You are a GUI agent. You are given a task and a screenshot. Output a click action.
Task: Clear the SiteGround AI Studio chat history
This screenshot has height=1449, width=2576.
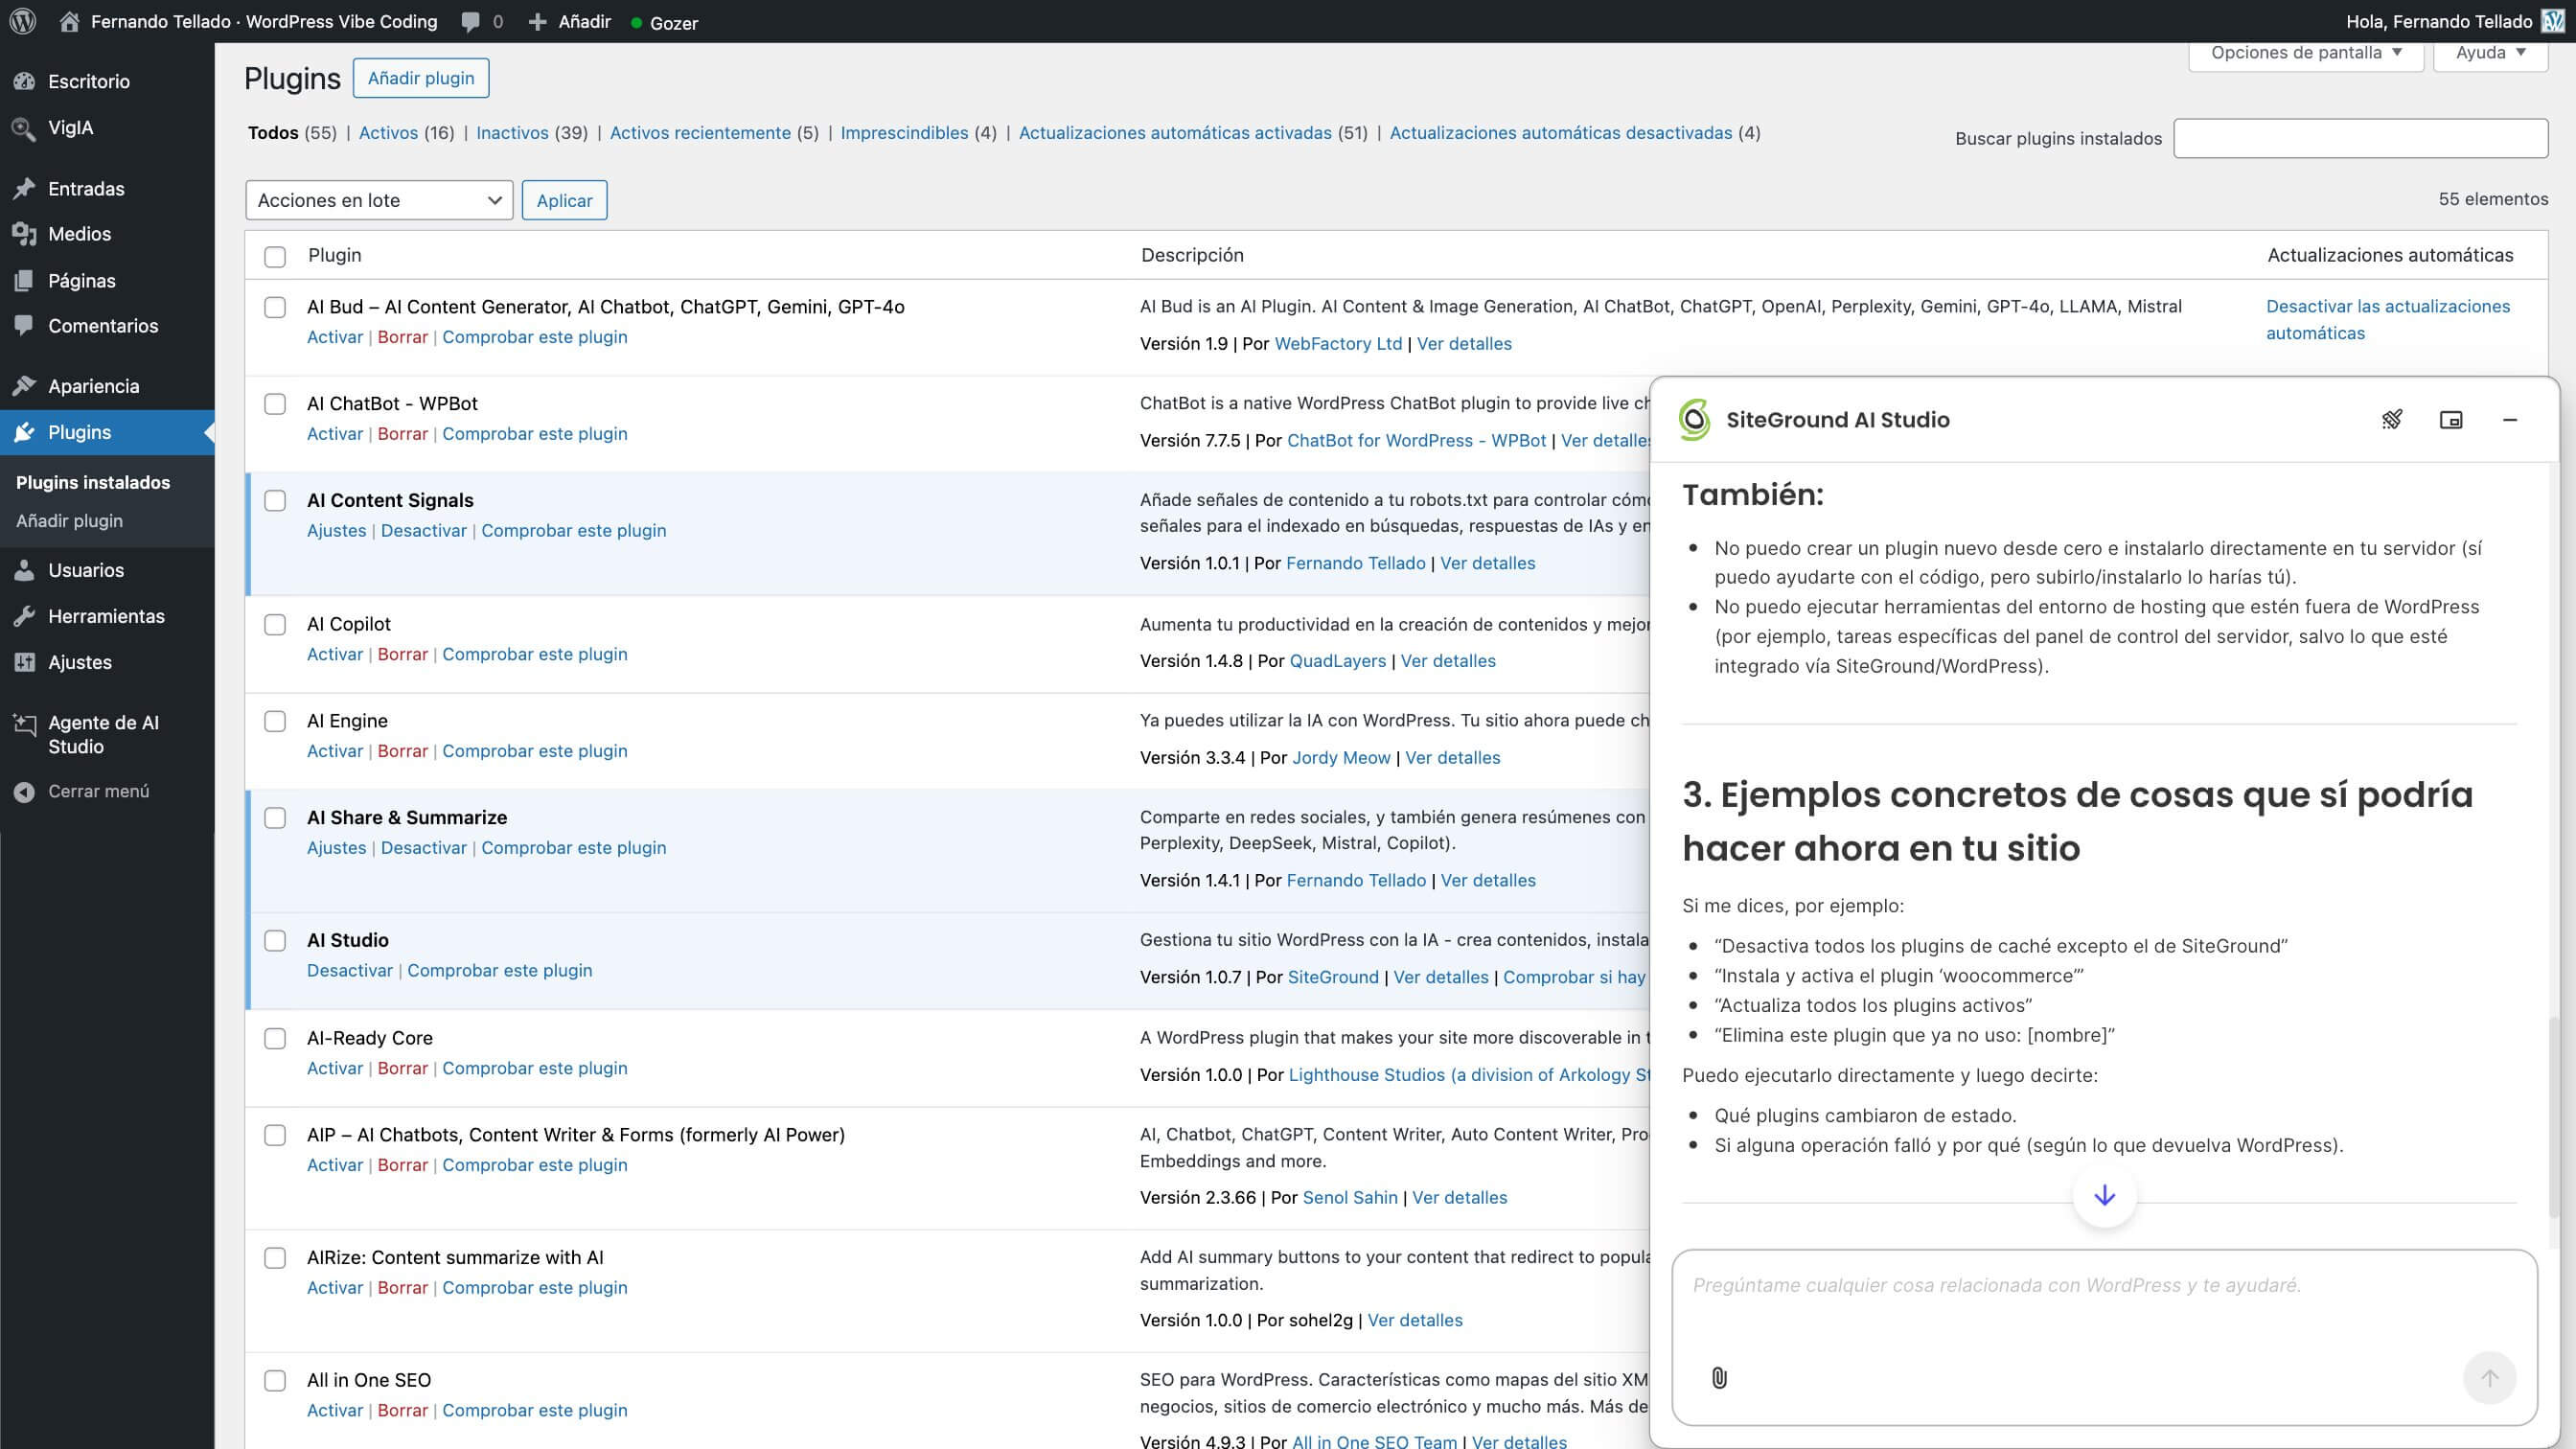(2394, 419)
